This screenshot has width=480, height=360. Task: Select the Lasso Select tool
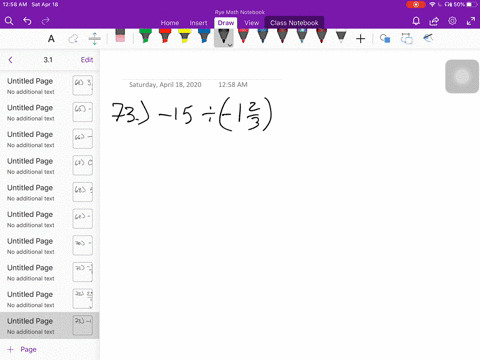(x=73, y=39)
